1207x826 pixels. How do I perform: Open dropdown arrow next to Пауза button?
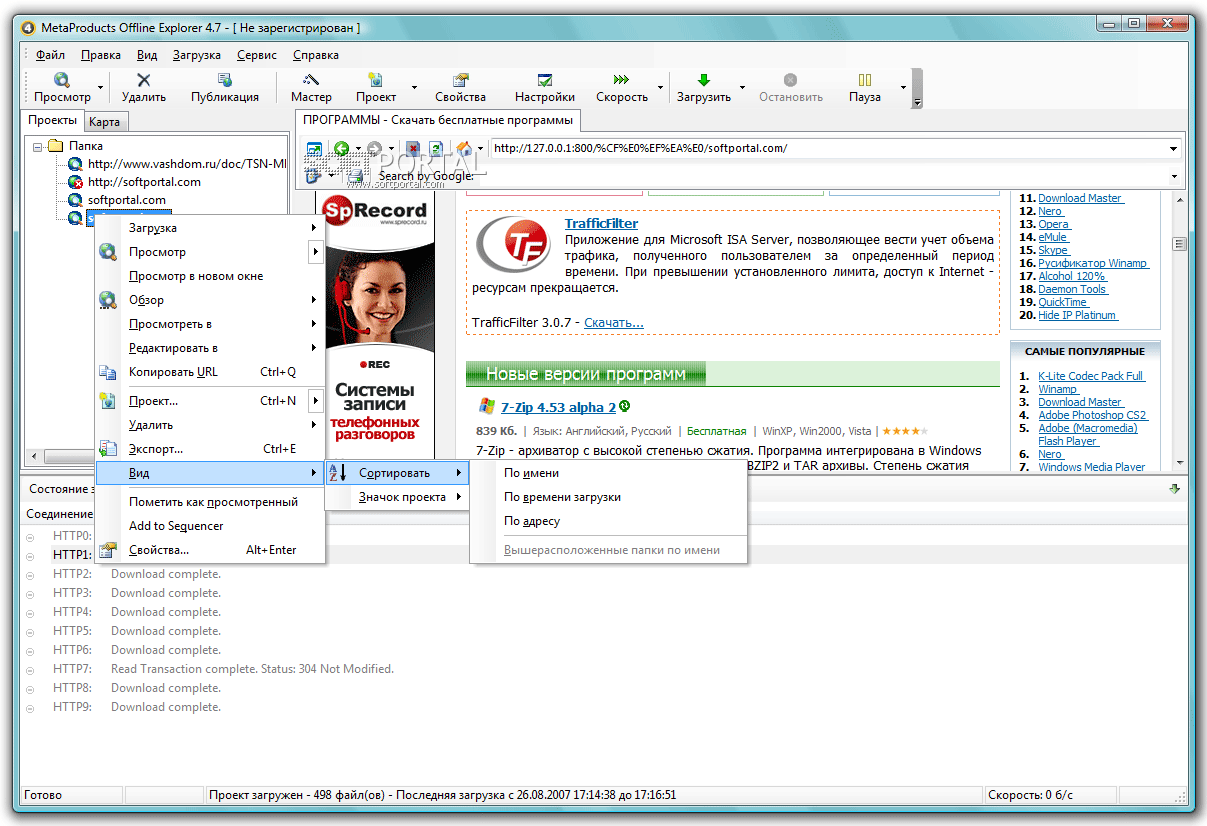click(x=903, y=88)
